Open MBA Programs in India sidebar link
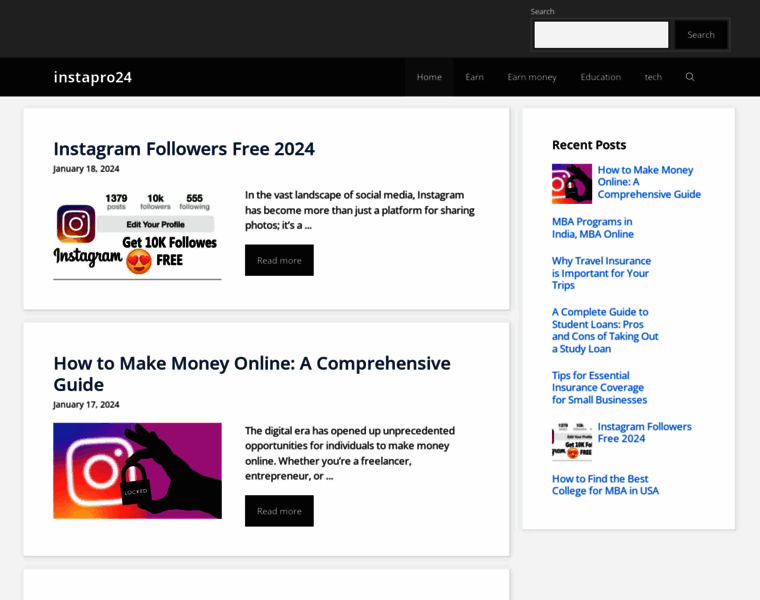The image size is (760, 600). point(593,228)
